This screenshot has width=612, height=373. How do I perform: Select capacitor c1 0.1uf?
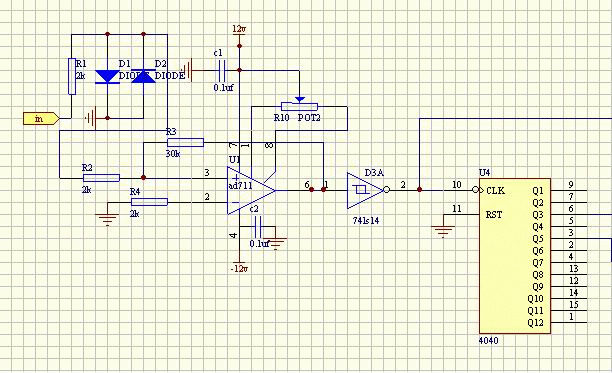221,70
